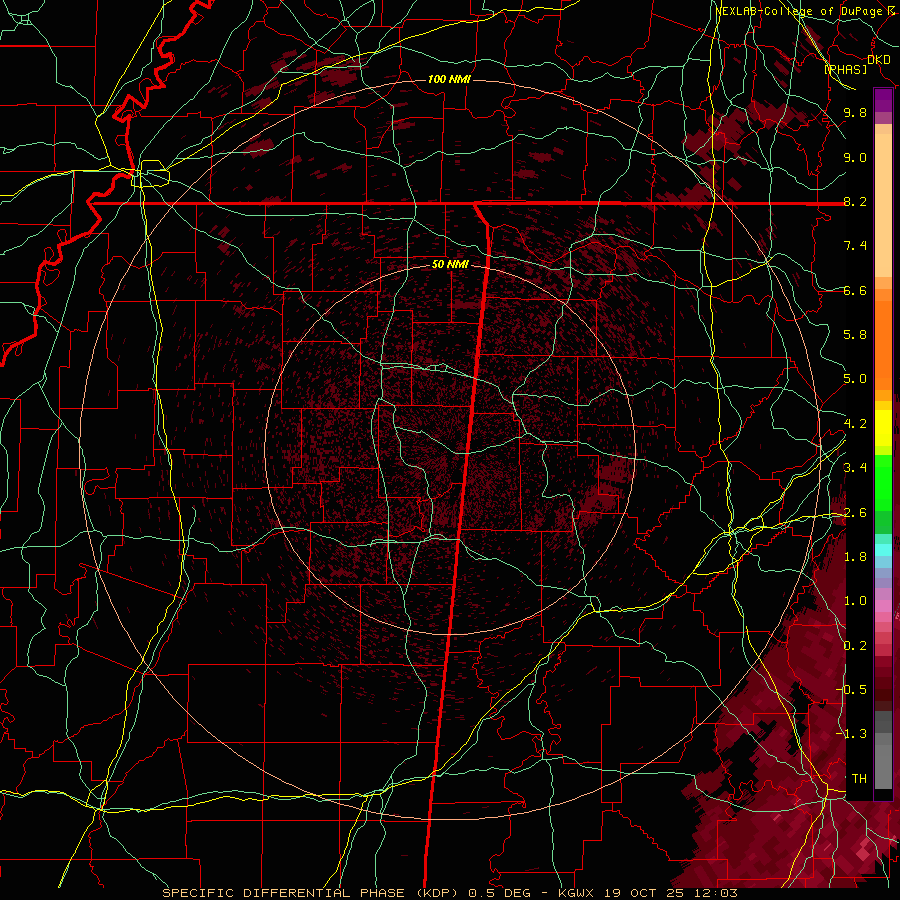Image resolution: width=900 pixels, height=900 pixels.
Task: Click the [PHAS] units label
Action: pyautogui.click(x=845, y=69)
